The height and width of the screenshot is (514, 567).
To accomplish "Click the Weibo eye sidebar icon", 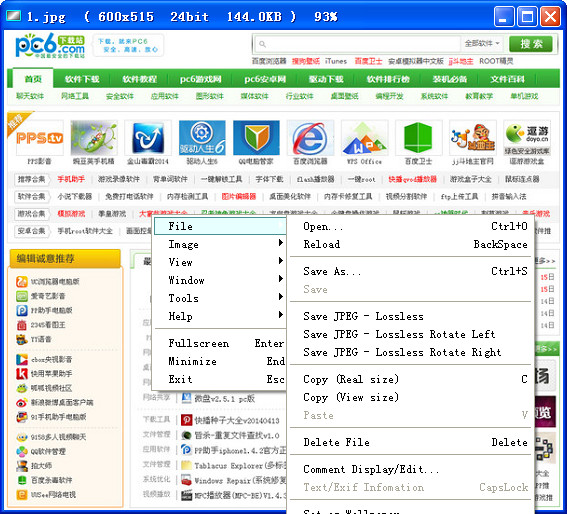I will coord(22,402).
